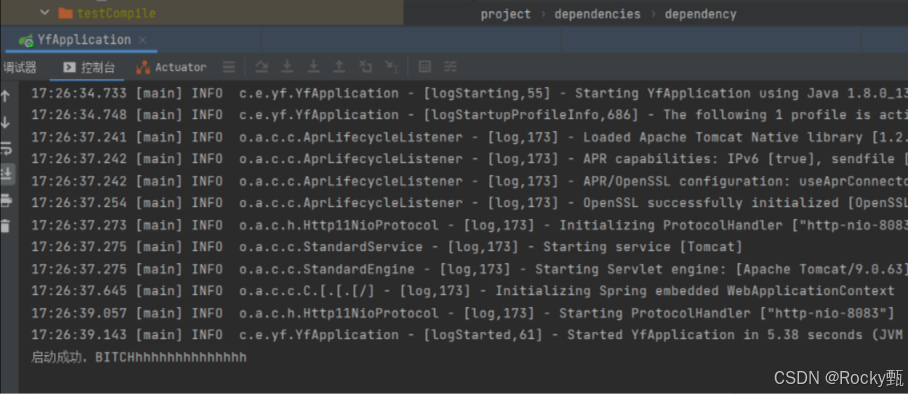The width and height of the screenshot is (908, 394).
Task: Click the dependency breadcrumb
Action: point(701,14)
